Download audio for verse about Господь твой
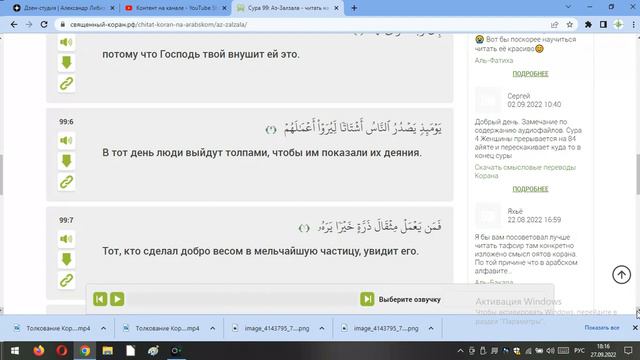640x360 pixels. coord(66,63)
